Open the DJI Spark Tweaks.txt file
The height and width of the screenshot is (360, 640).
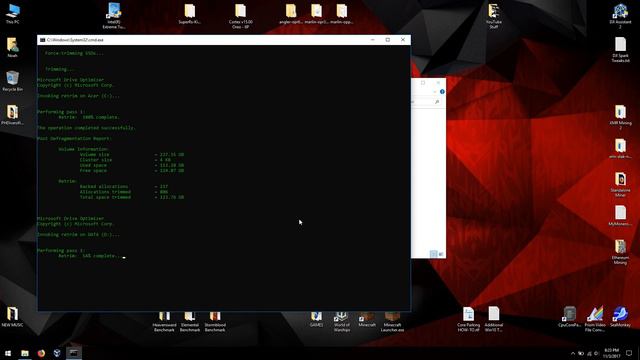click(x=620, y=49)
